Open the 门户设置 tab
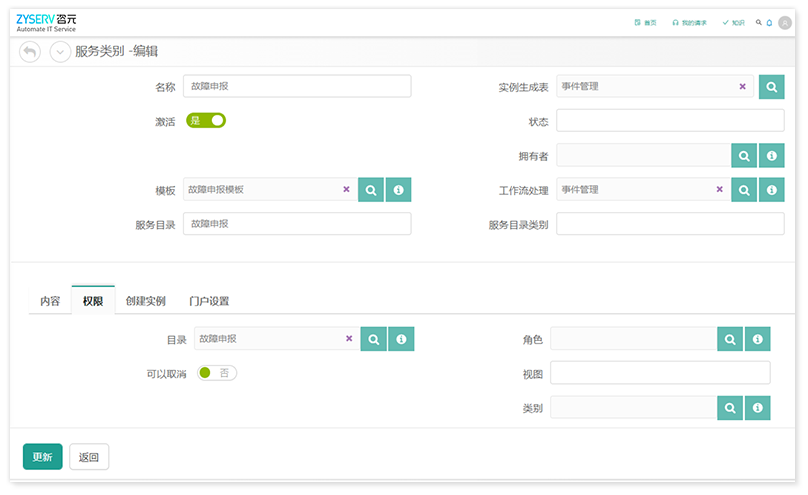Screen dimensions: 808x495 (x=209, y=301)
